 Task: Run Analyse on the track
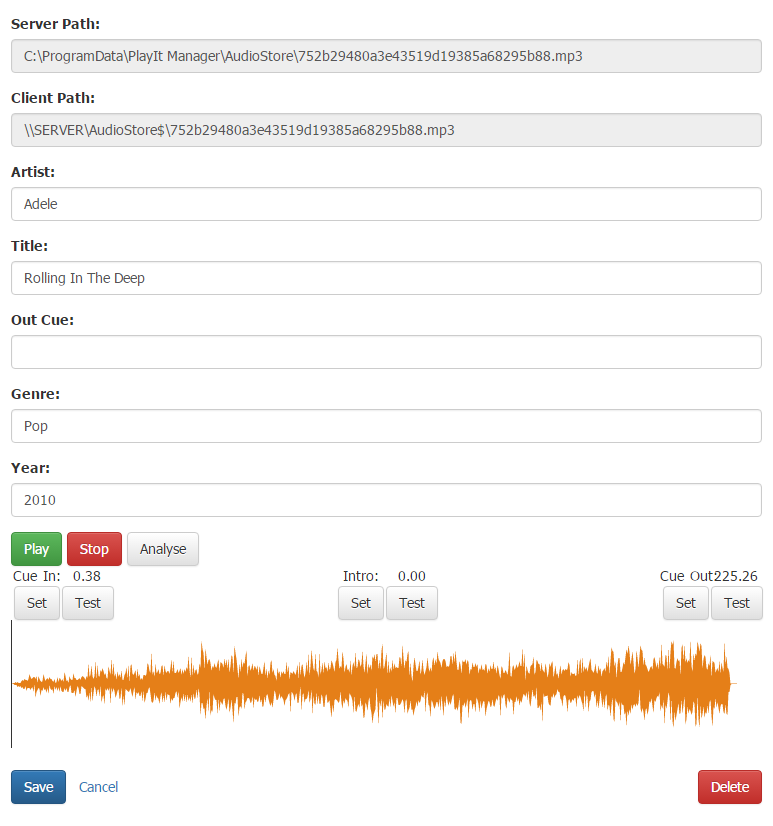[163, 549]
